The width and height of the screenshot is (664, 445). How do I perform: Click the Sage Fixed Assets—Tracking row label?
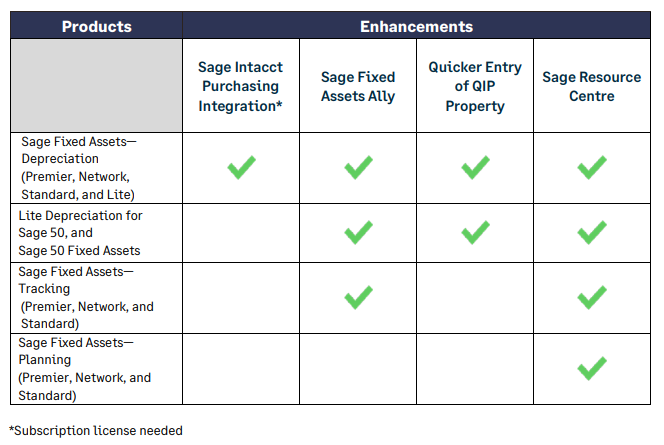click(86, 297)
